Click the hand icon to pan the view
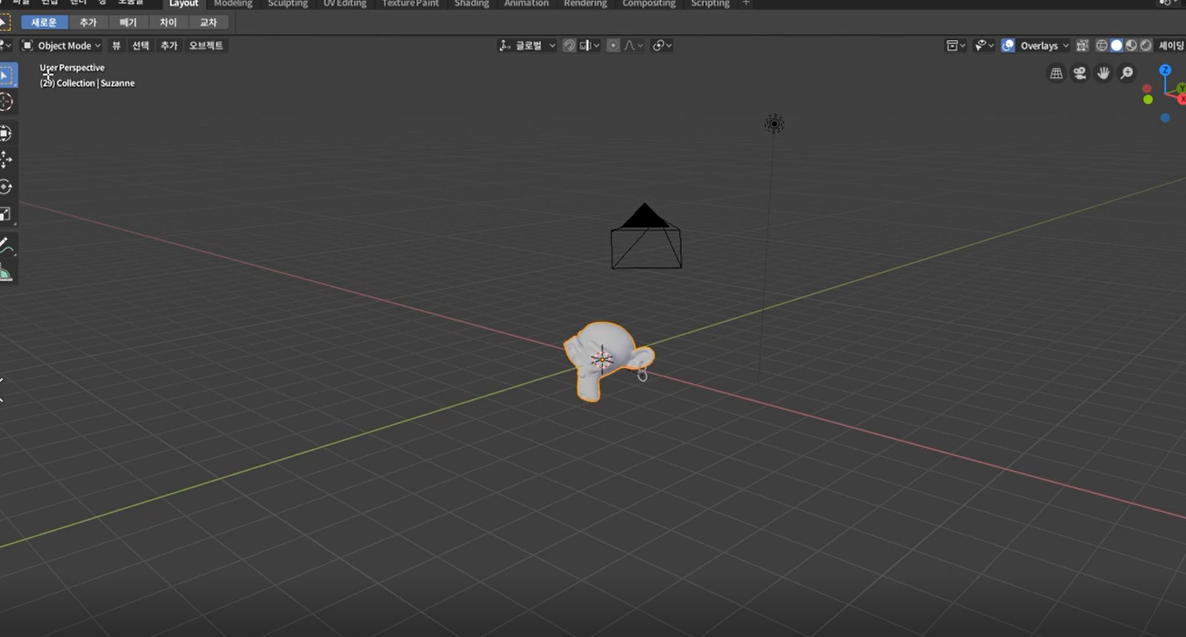 pos(1103,73)
